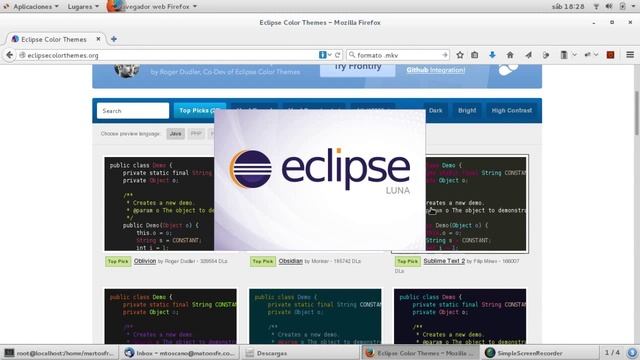
Task: Open the Obsidian theme link
Action: pyautogui.click(x=291, y=261)
